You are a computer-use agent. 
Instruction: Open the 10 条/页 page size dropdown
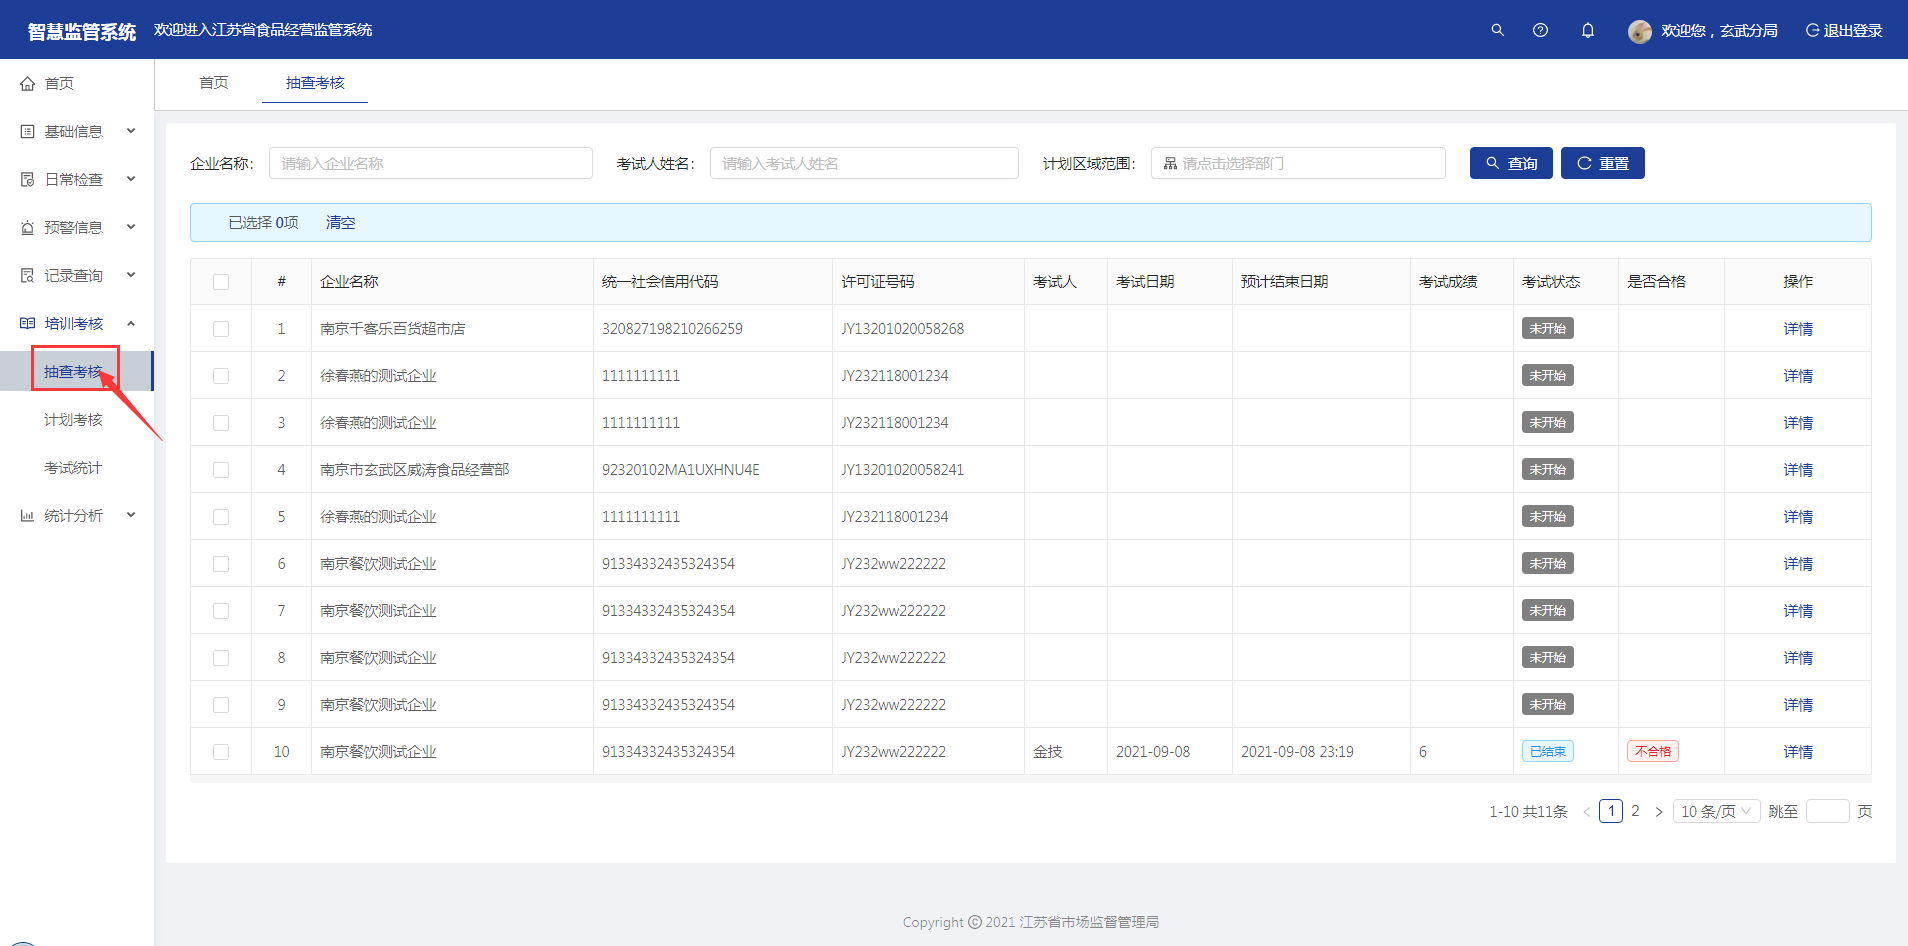pyautogui.click(x=1716, y=811)
